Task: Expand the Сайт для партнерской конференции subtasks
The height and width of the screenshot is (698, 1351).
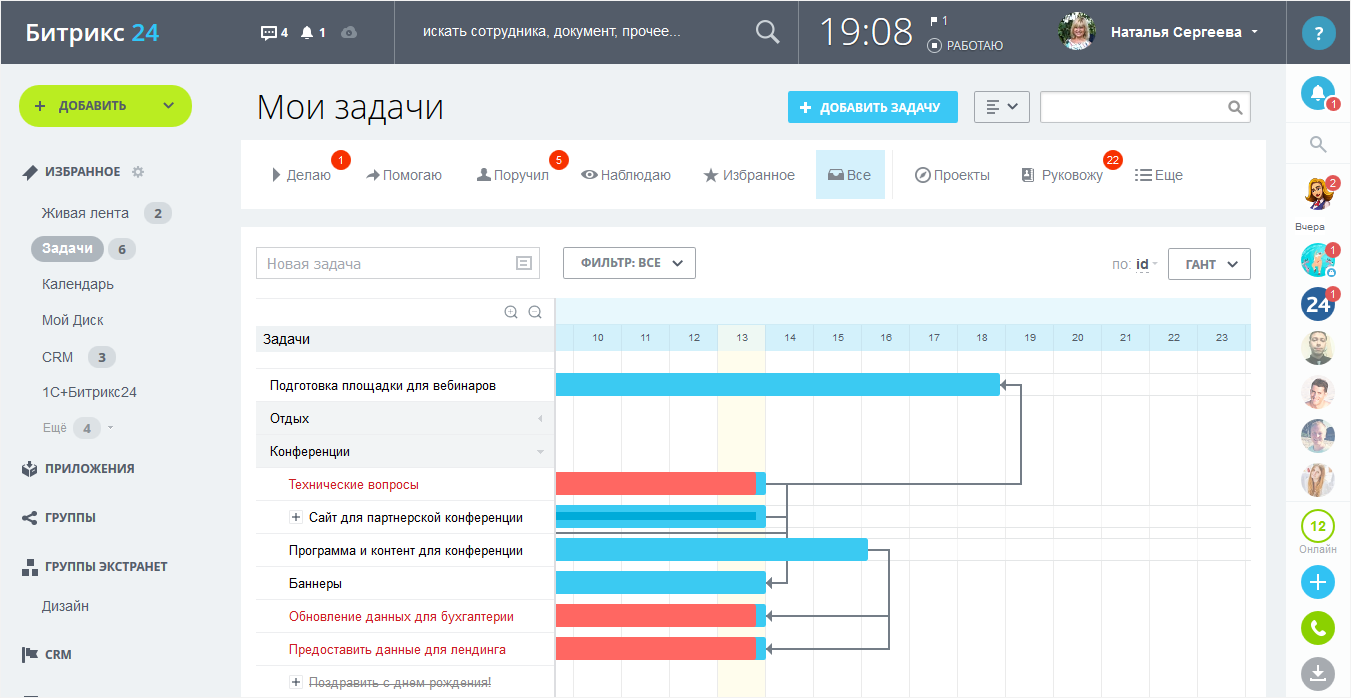Action: [295, 518]
